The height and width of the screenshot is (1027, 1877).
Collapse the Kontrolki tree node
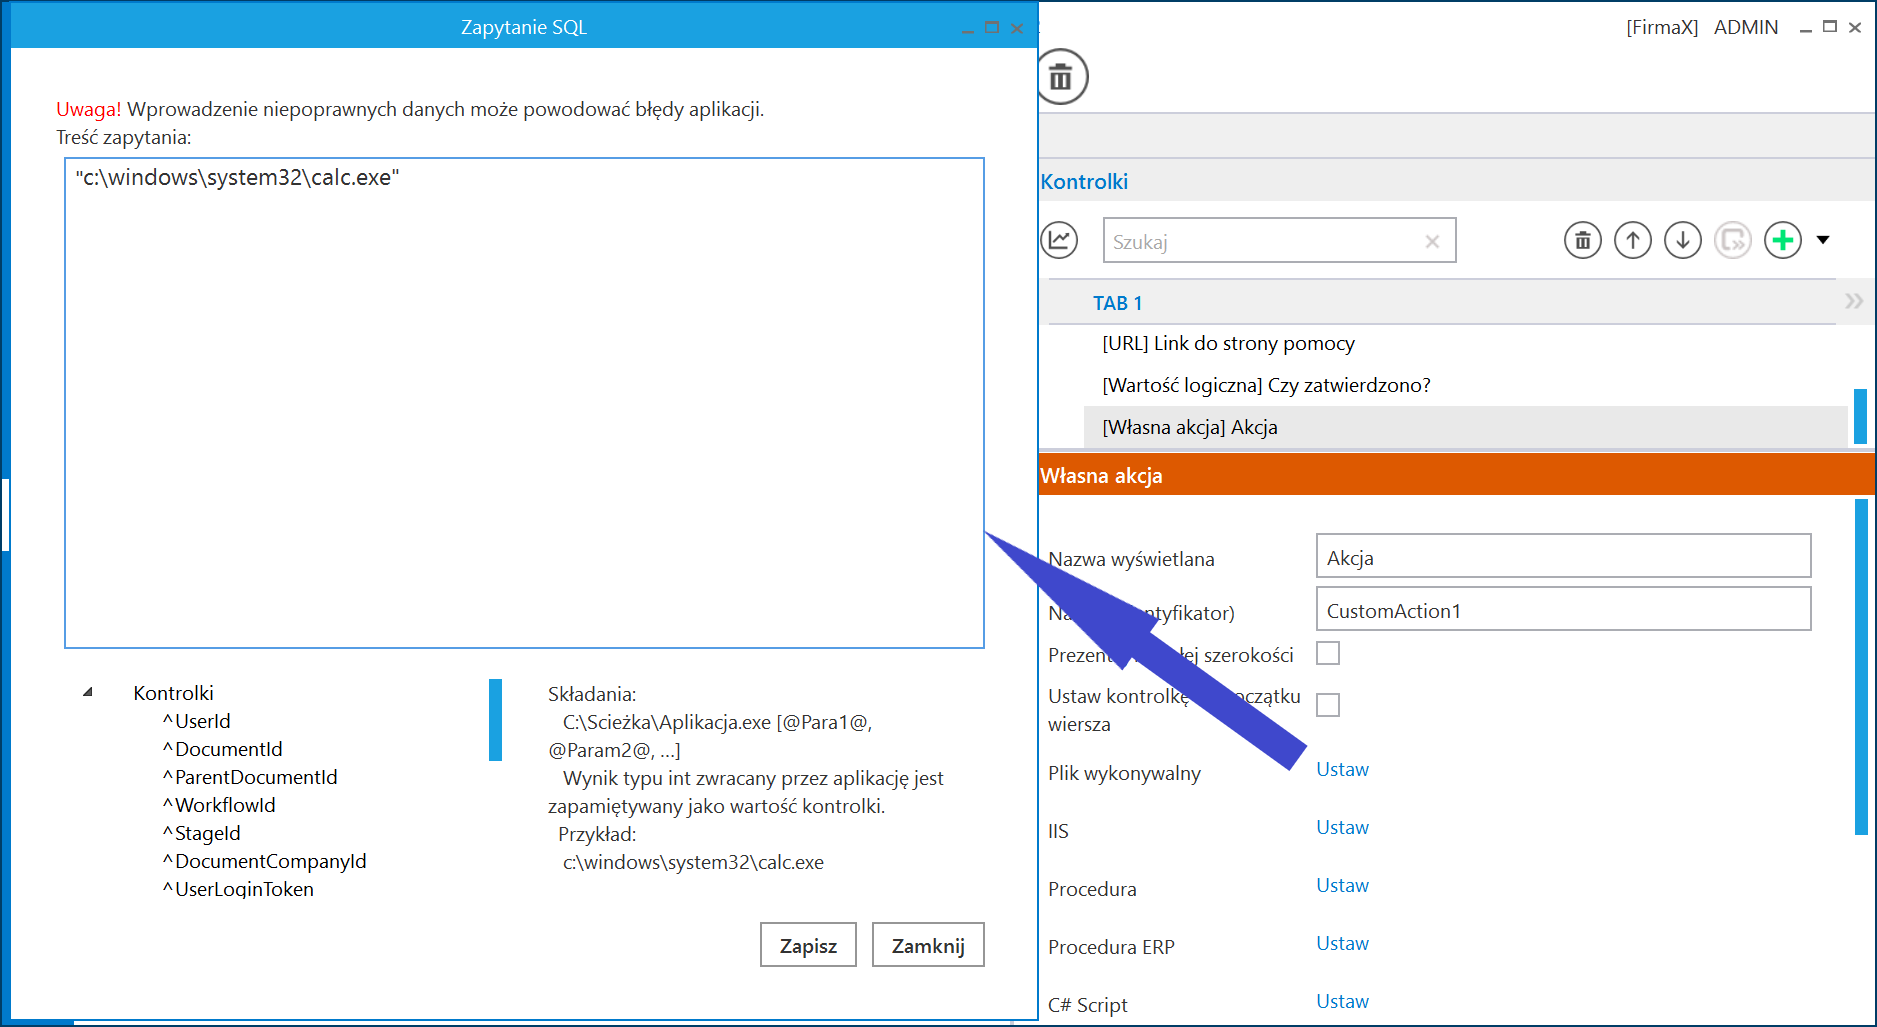click(x=88, y=692)
